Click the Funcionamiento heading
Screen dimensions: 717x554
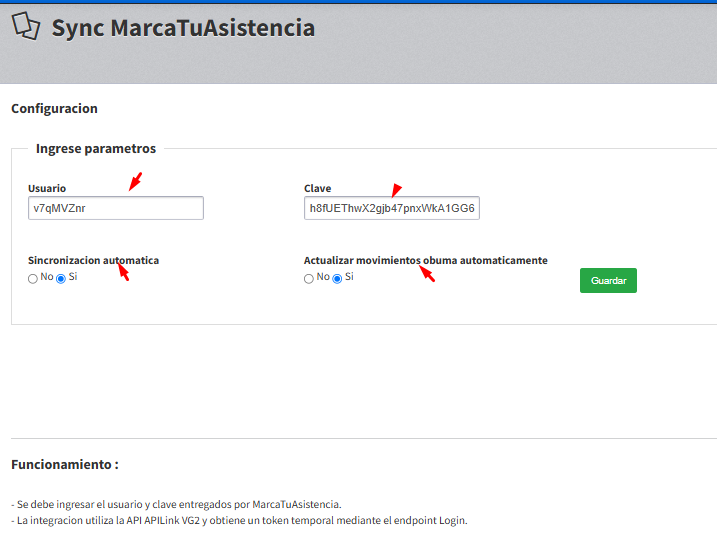click(65, 464)
